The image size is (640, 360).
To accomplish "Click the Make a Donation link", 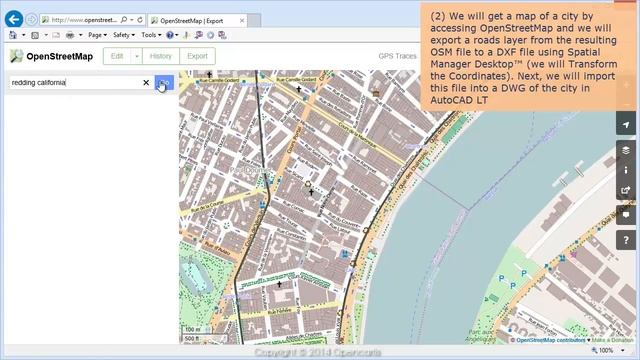I will [613, 340].
